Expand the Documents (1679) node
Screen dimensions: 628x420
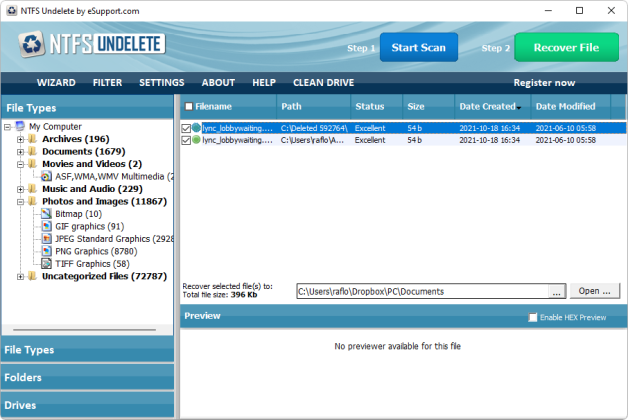(20, 152)
